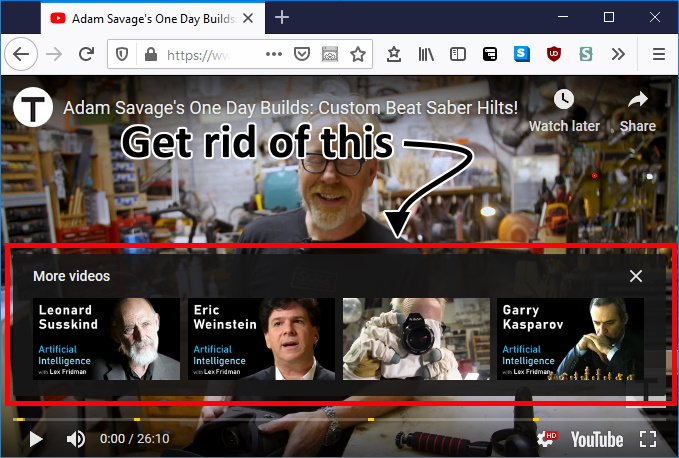Seek on the video progress bar
This screenshot has height=458, width=679.
339,419
